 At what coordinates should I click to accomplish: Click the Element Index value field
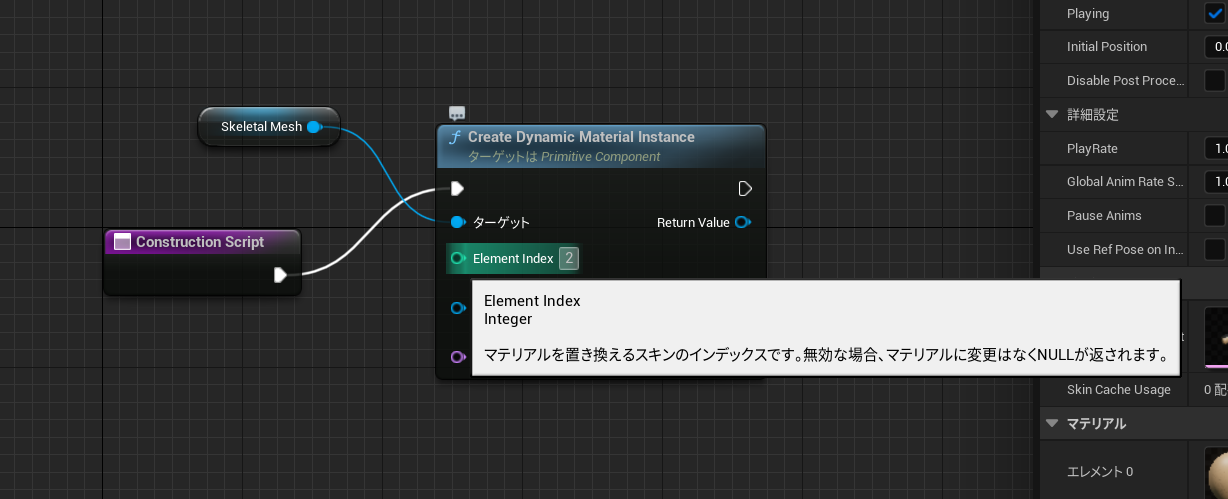[568, 259]
